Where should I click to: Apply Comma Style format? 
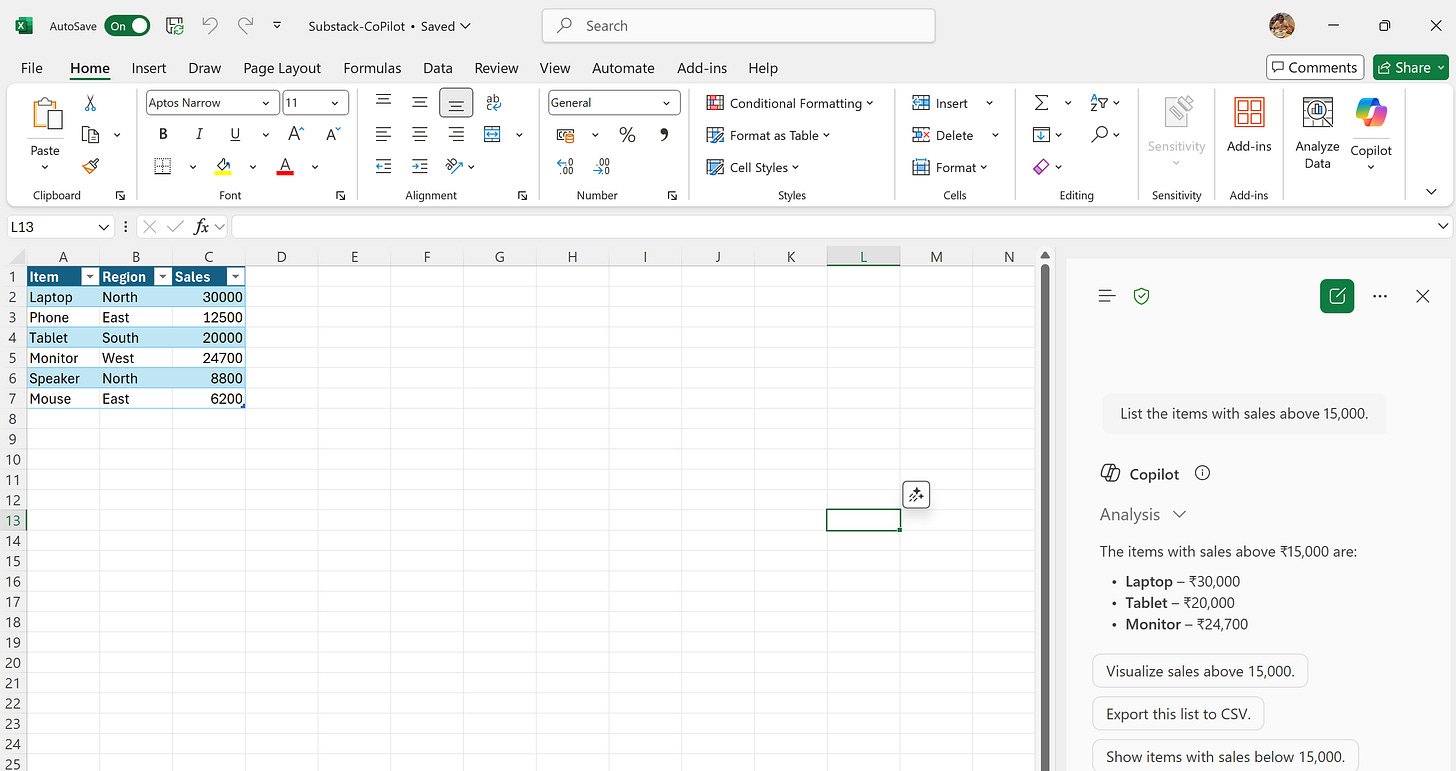click(x=664, y=134)
